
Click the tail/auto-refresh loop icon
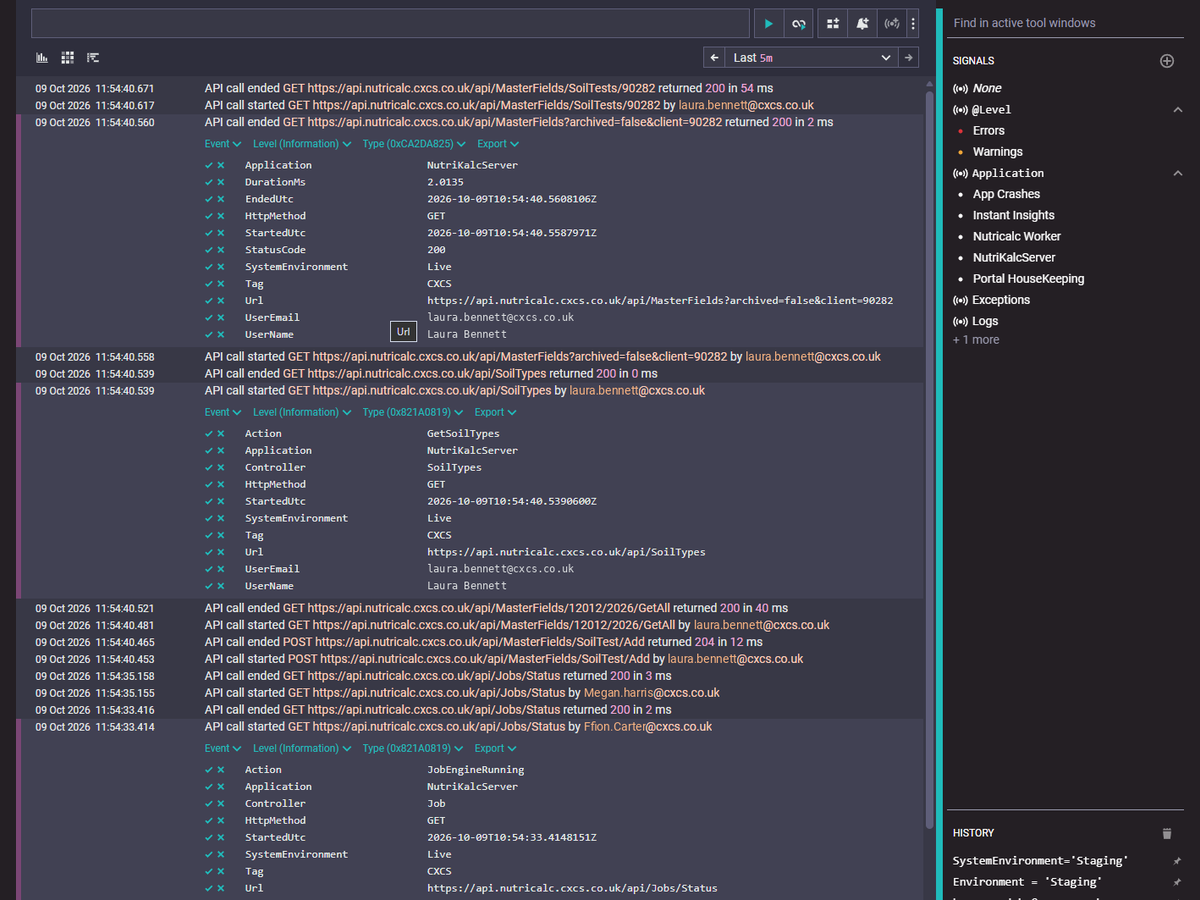coord(799,24)
